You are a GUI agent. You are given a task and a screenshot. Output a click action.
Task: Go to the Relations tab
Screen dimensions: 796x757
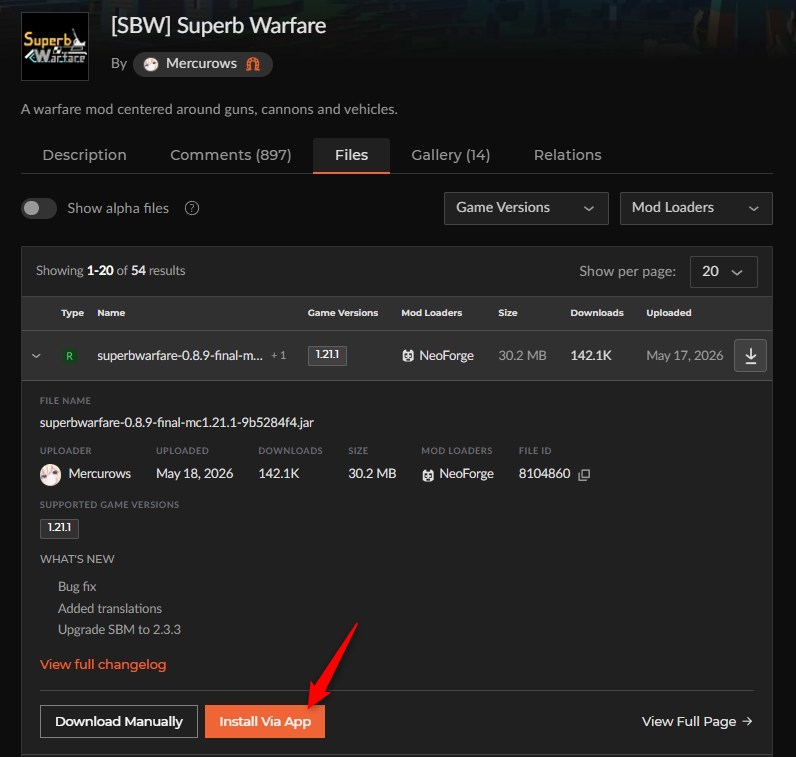pyautogui.click(x=568, y=155)
